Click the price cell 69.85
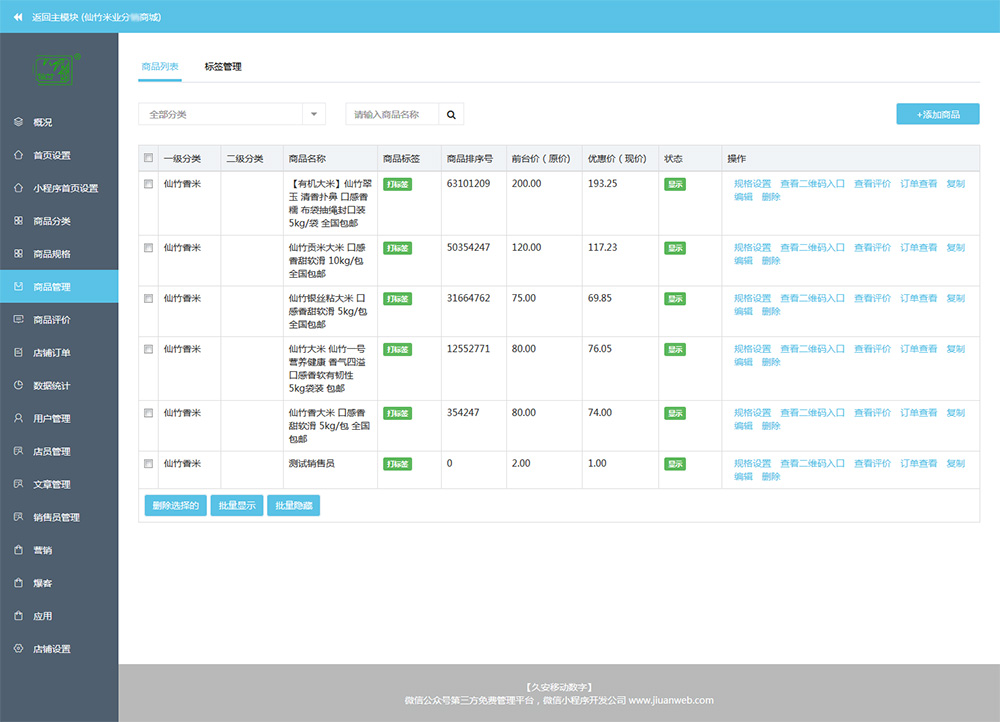The height and width of the screenshot is (722, 1000). [599, 298]
